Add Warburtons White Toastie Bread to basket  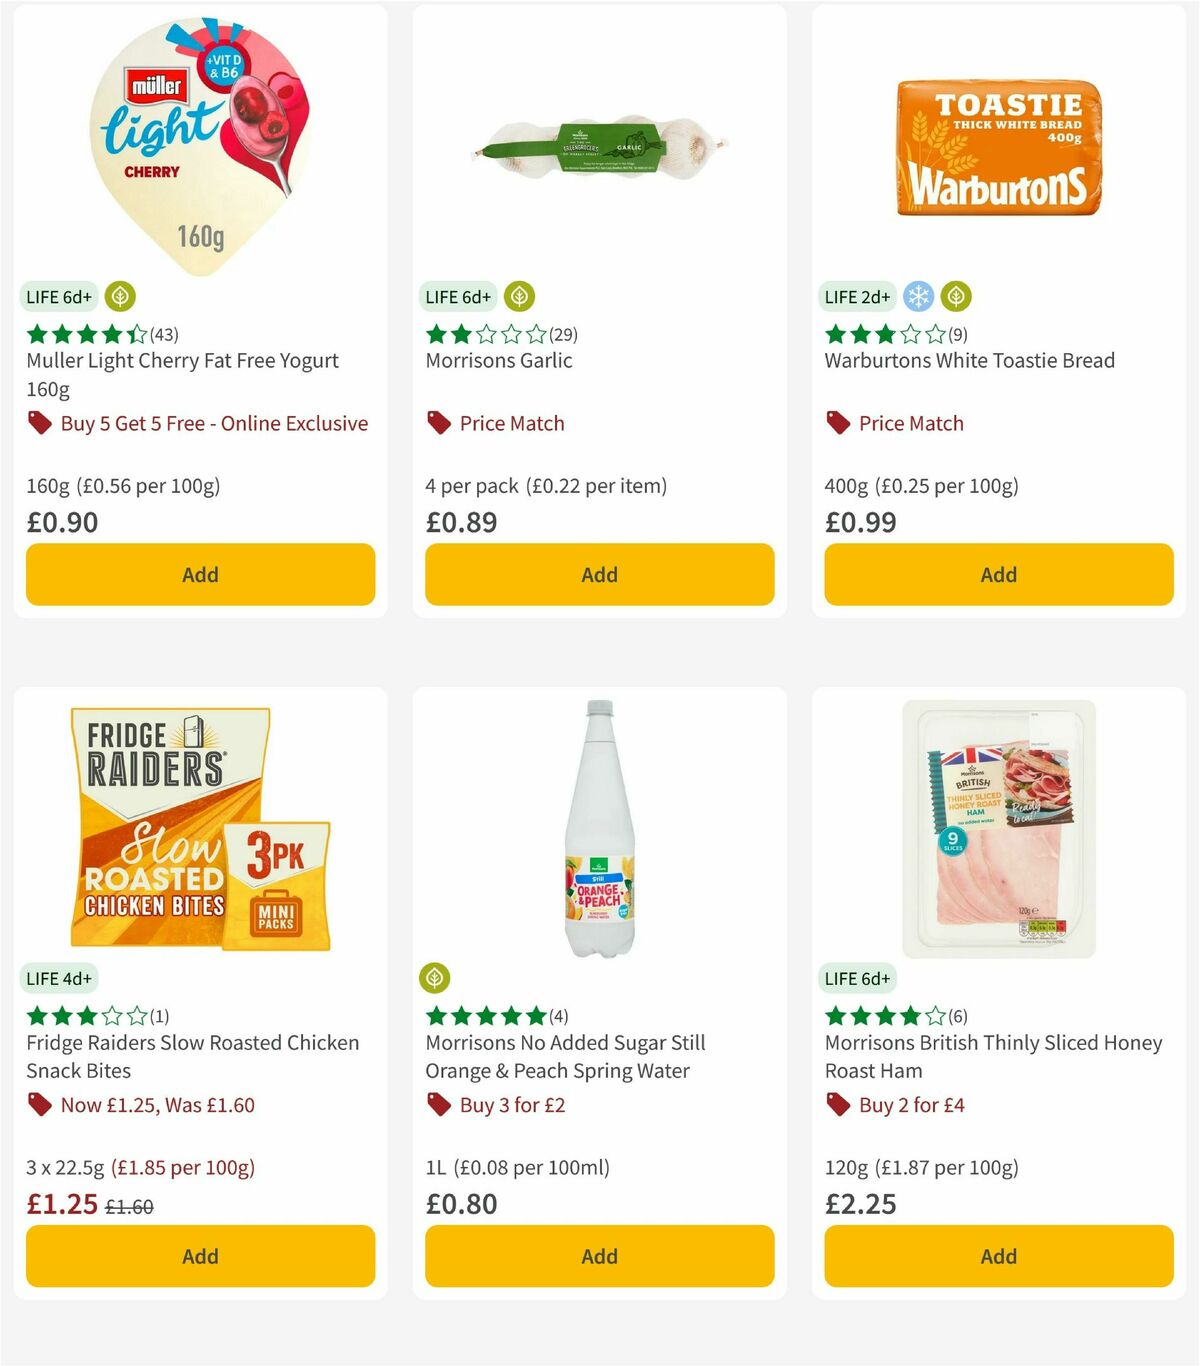click(998, 575)
